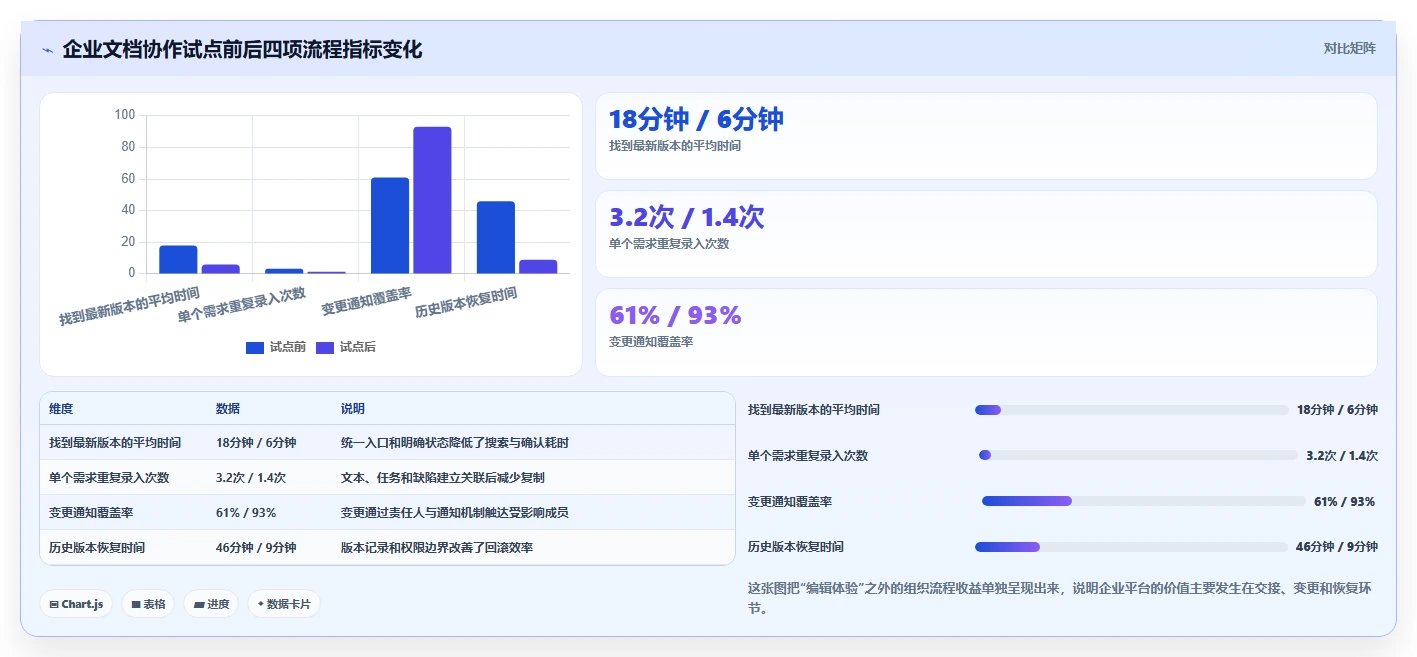Click the 数据卡片 tag chip
Viewport: 1417px width, 657px height.
[x=284, y=604]
